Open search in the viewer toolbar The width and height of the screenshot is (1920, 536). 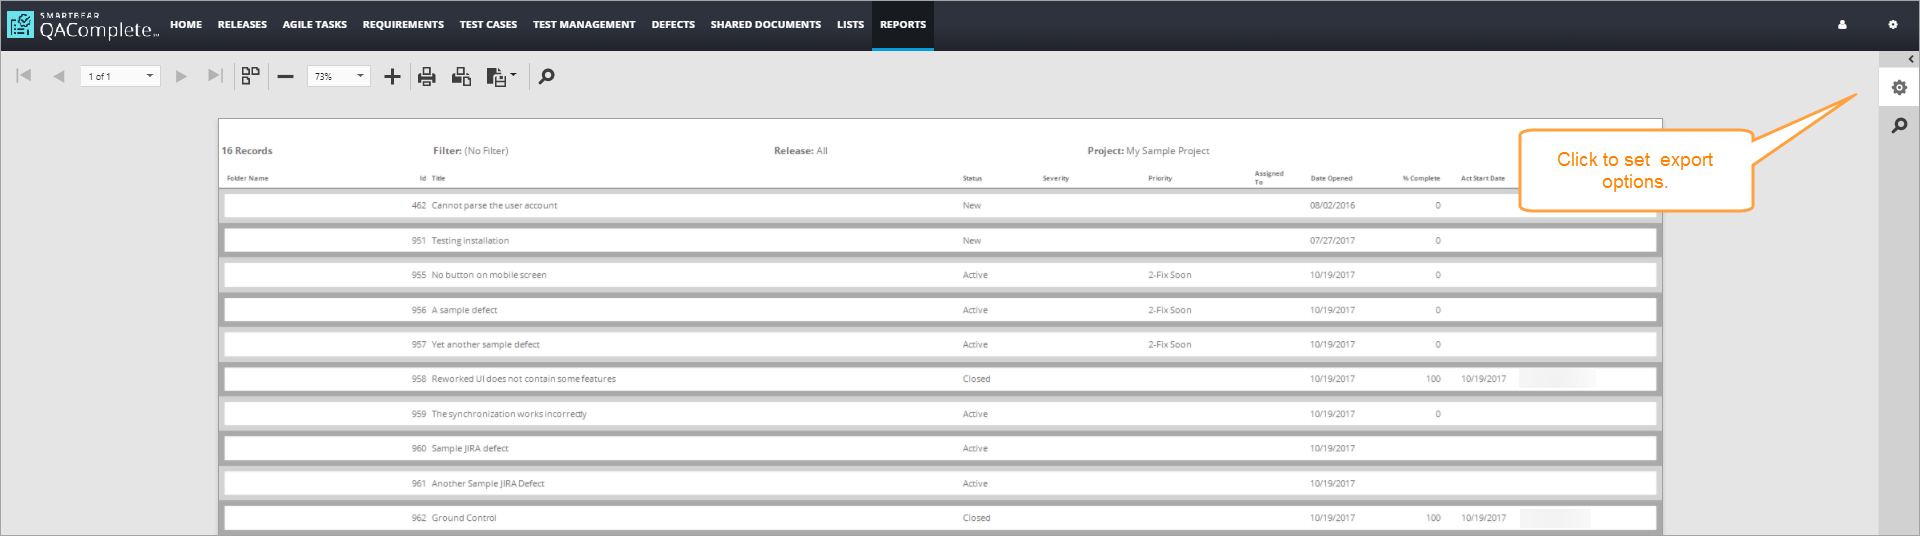coord(546,76)
